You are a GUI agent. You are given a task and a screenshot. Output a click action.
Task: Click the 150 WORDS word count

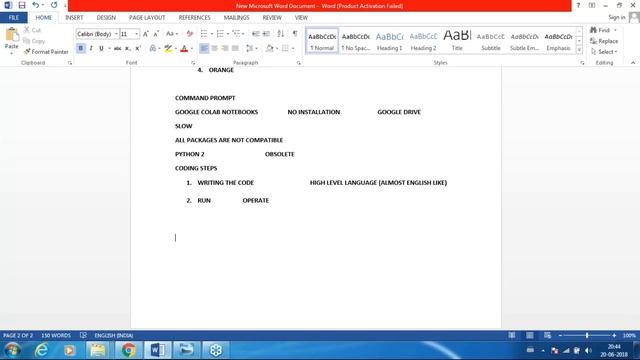[x=56, y=336]
